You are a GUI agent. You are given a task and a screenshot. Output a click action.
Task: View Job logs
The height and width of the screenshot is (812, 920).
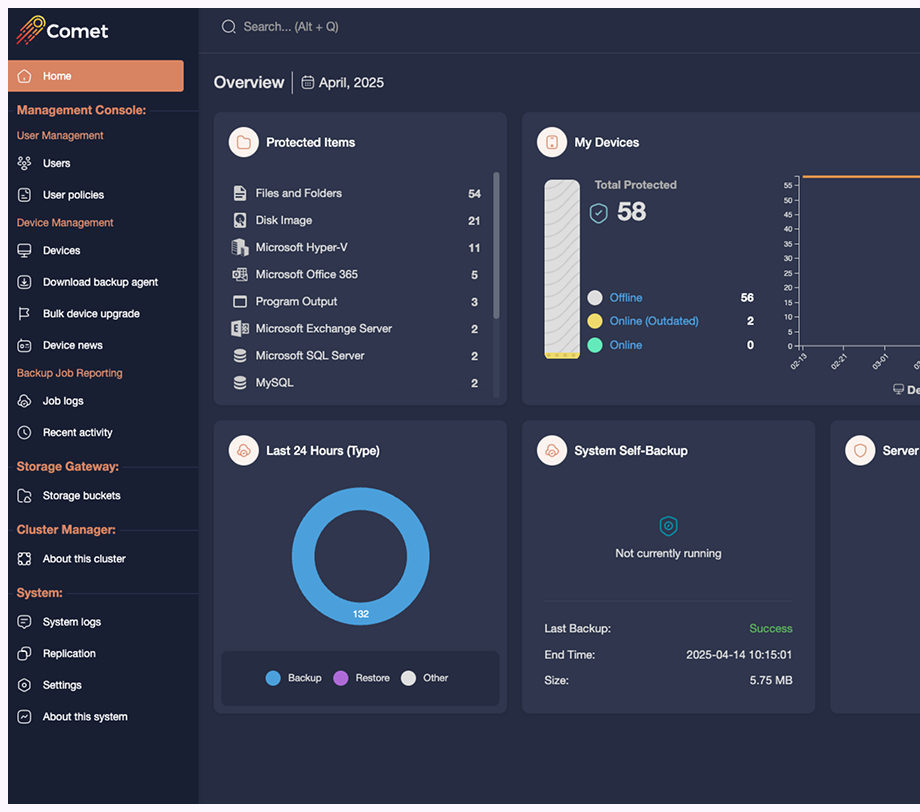pos(63,401)
